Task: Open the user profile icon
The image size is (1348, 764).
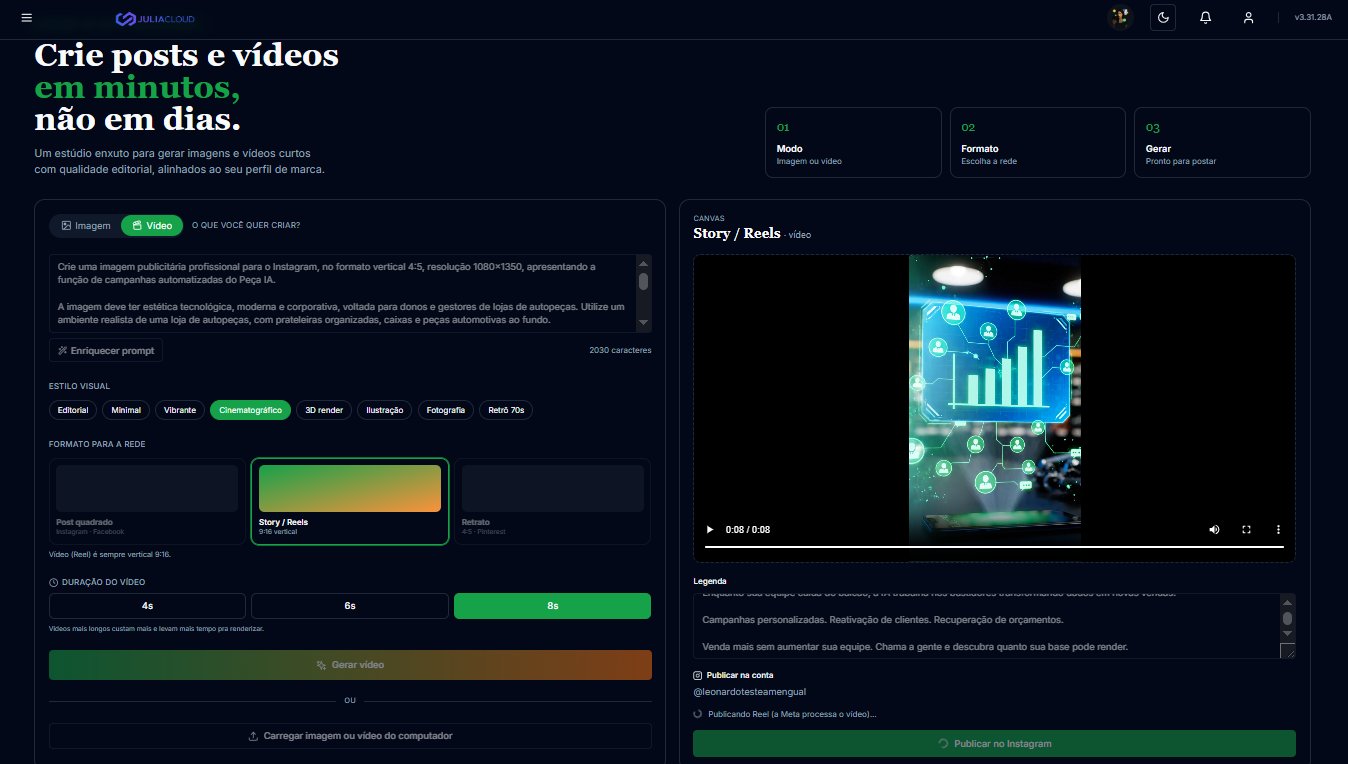Action: 1248,17
